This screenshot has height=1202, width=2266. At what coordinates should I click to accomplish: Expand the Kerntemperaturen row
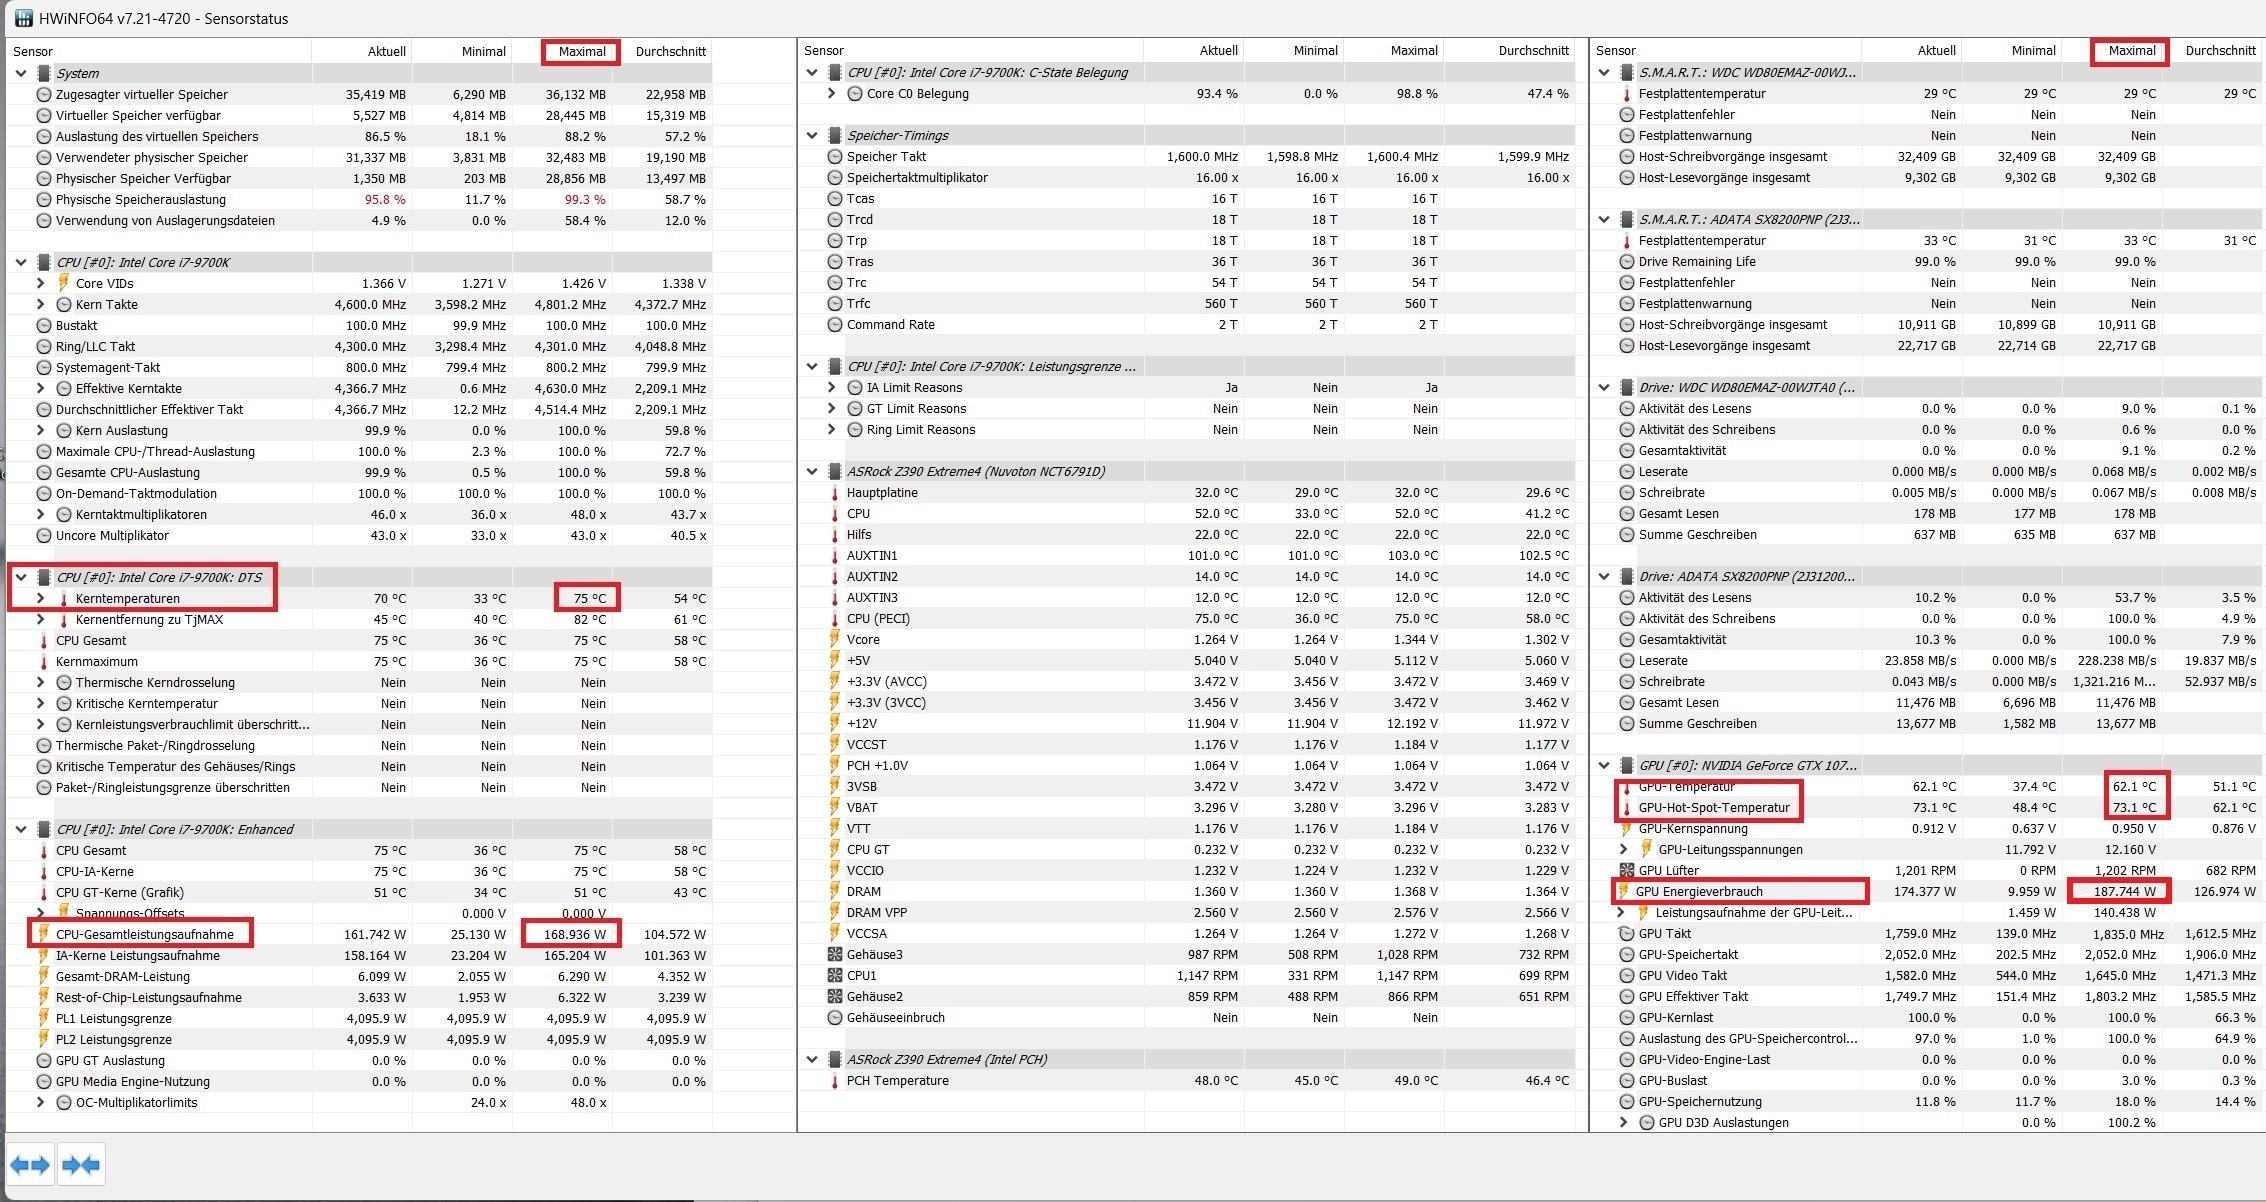(x=40, y=599)
